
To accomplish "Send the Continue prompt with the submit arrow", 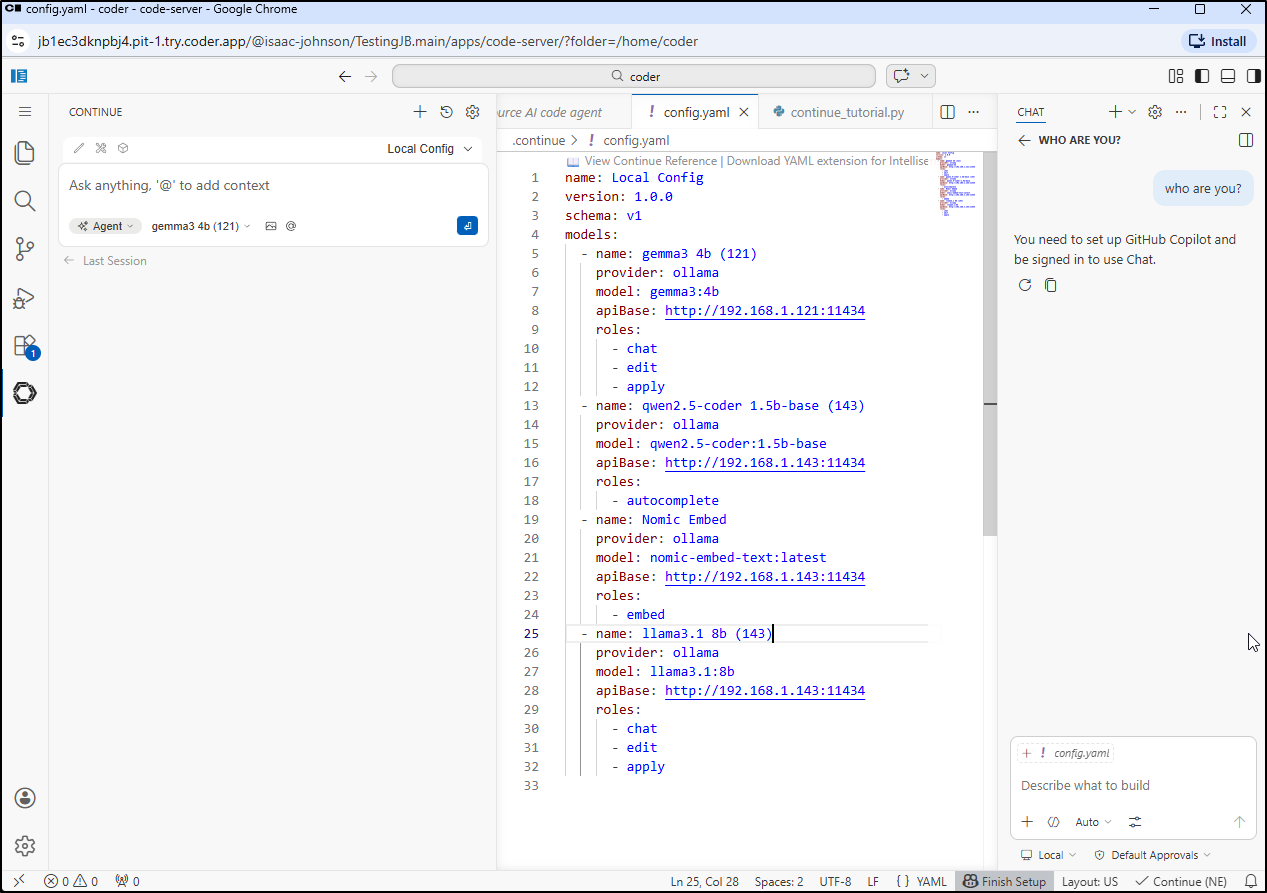I will pos(467,226).
